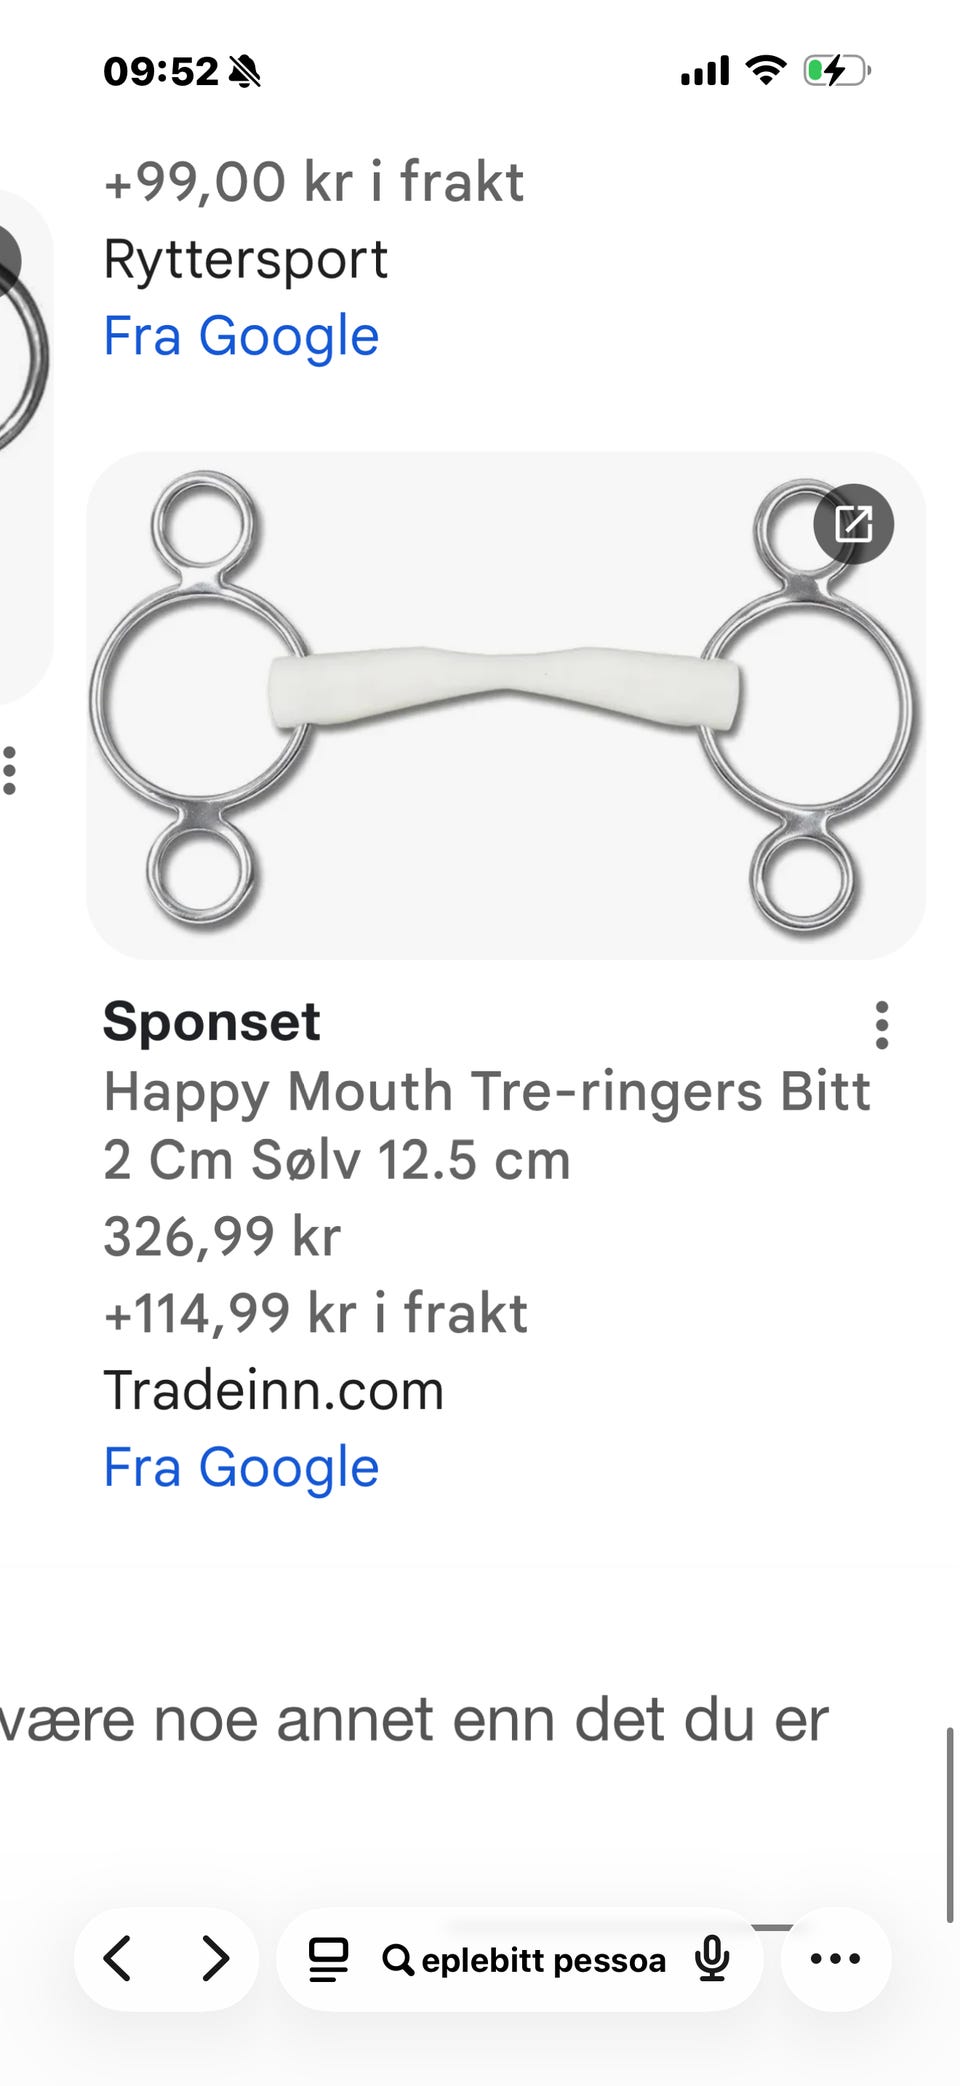Open the Sponset ad options menu
The image size is (960, 2086).
click(x=881, y=1025)
